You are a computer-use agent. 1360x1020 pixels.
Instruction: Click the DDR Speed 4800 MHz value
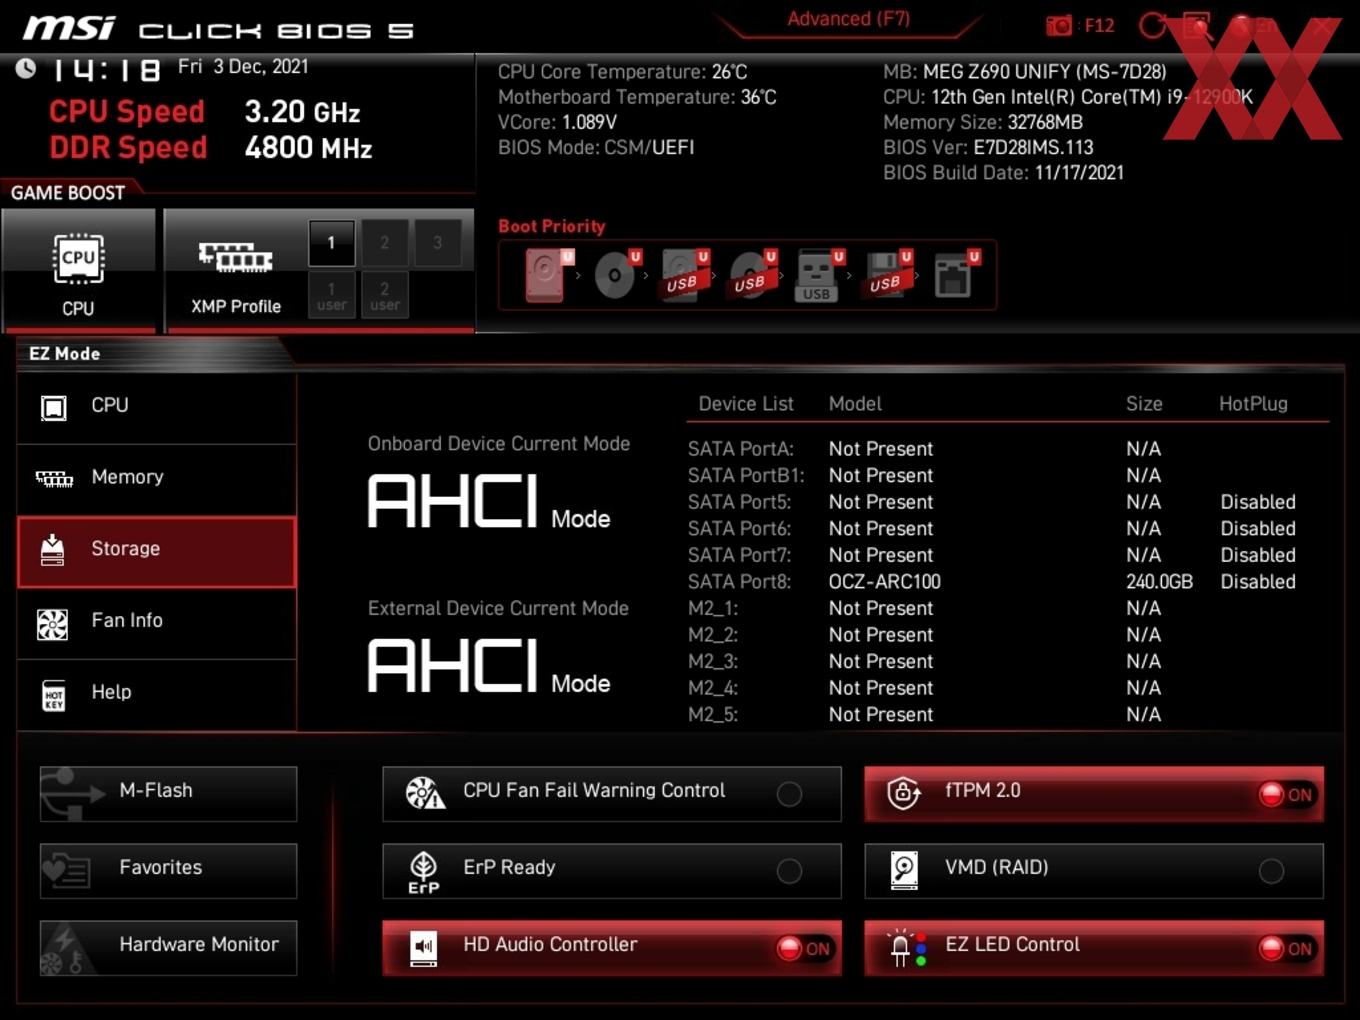click(x=308, y=148)
